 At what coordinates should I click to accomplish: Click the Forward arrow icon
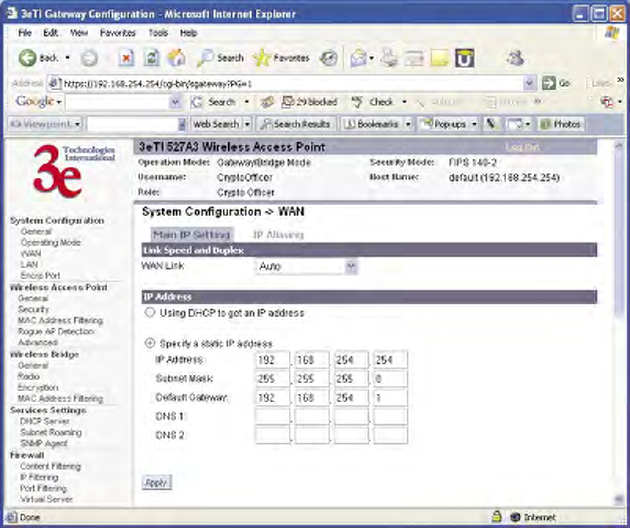[89, 59]
